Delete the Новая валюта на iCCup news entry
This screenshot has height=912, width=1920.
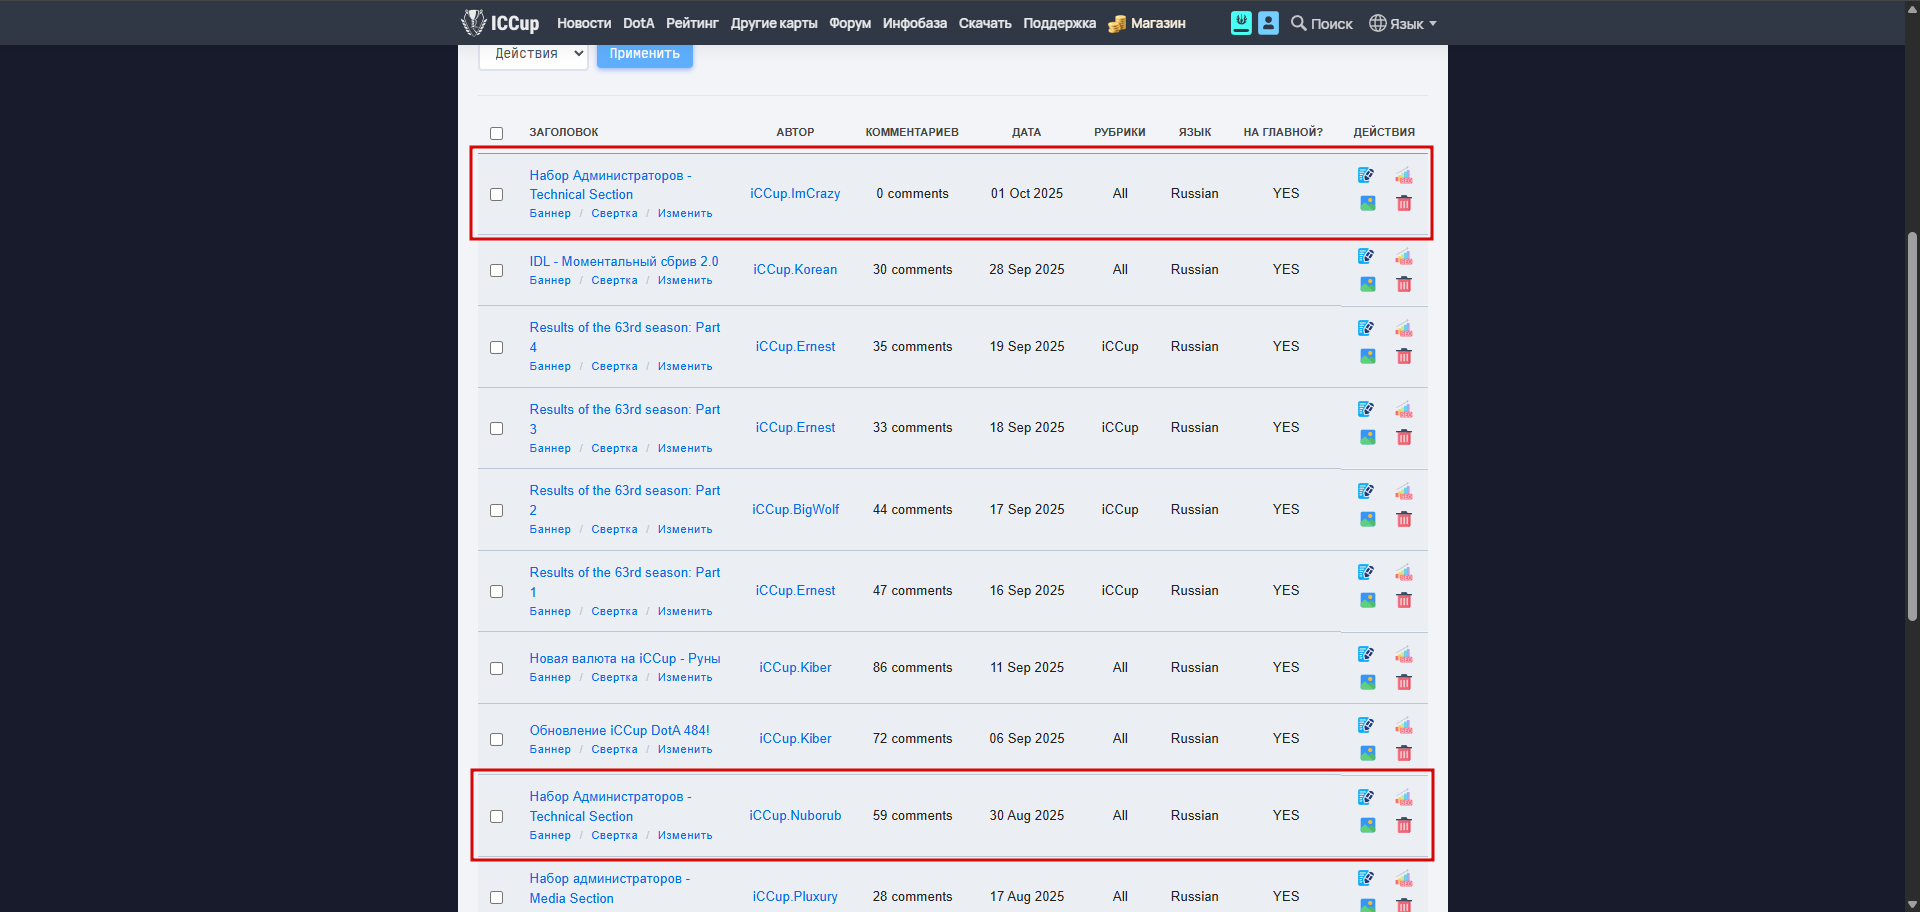tap(1404, 683)
